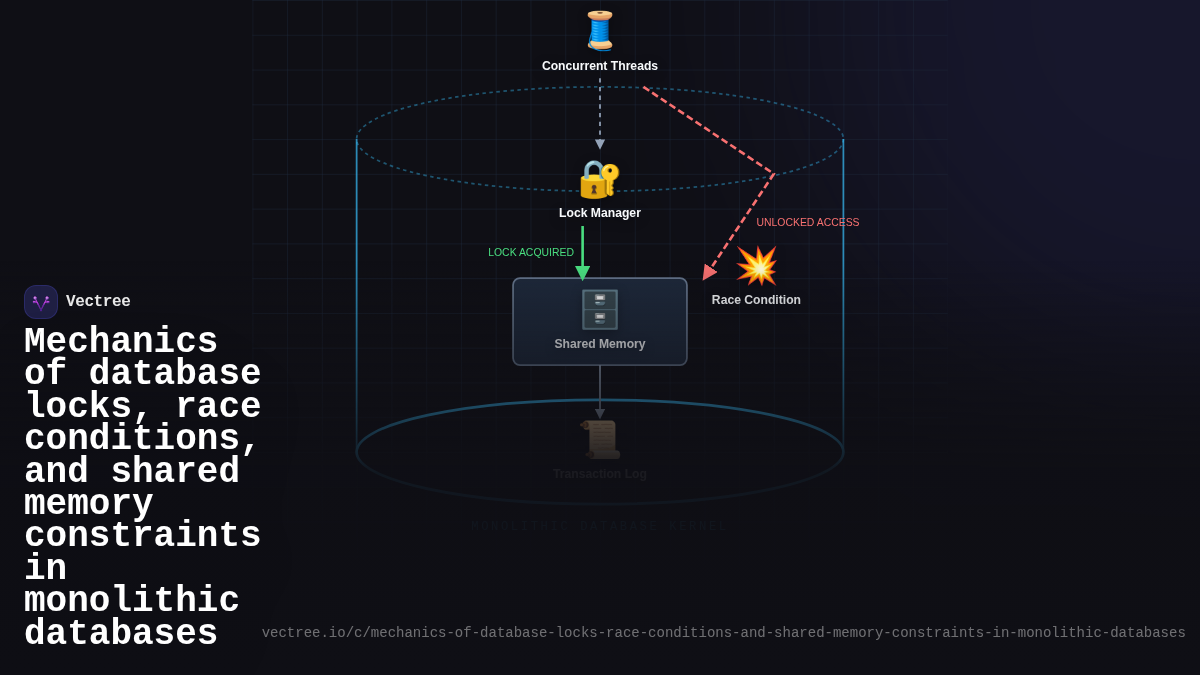This screenshot has width=1200, height=675.
Task: Open the Vectree brand name link
Action: click(98, 302)
